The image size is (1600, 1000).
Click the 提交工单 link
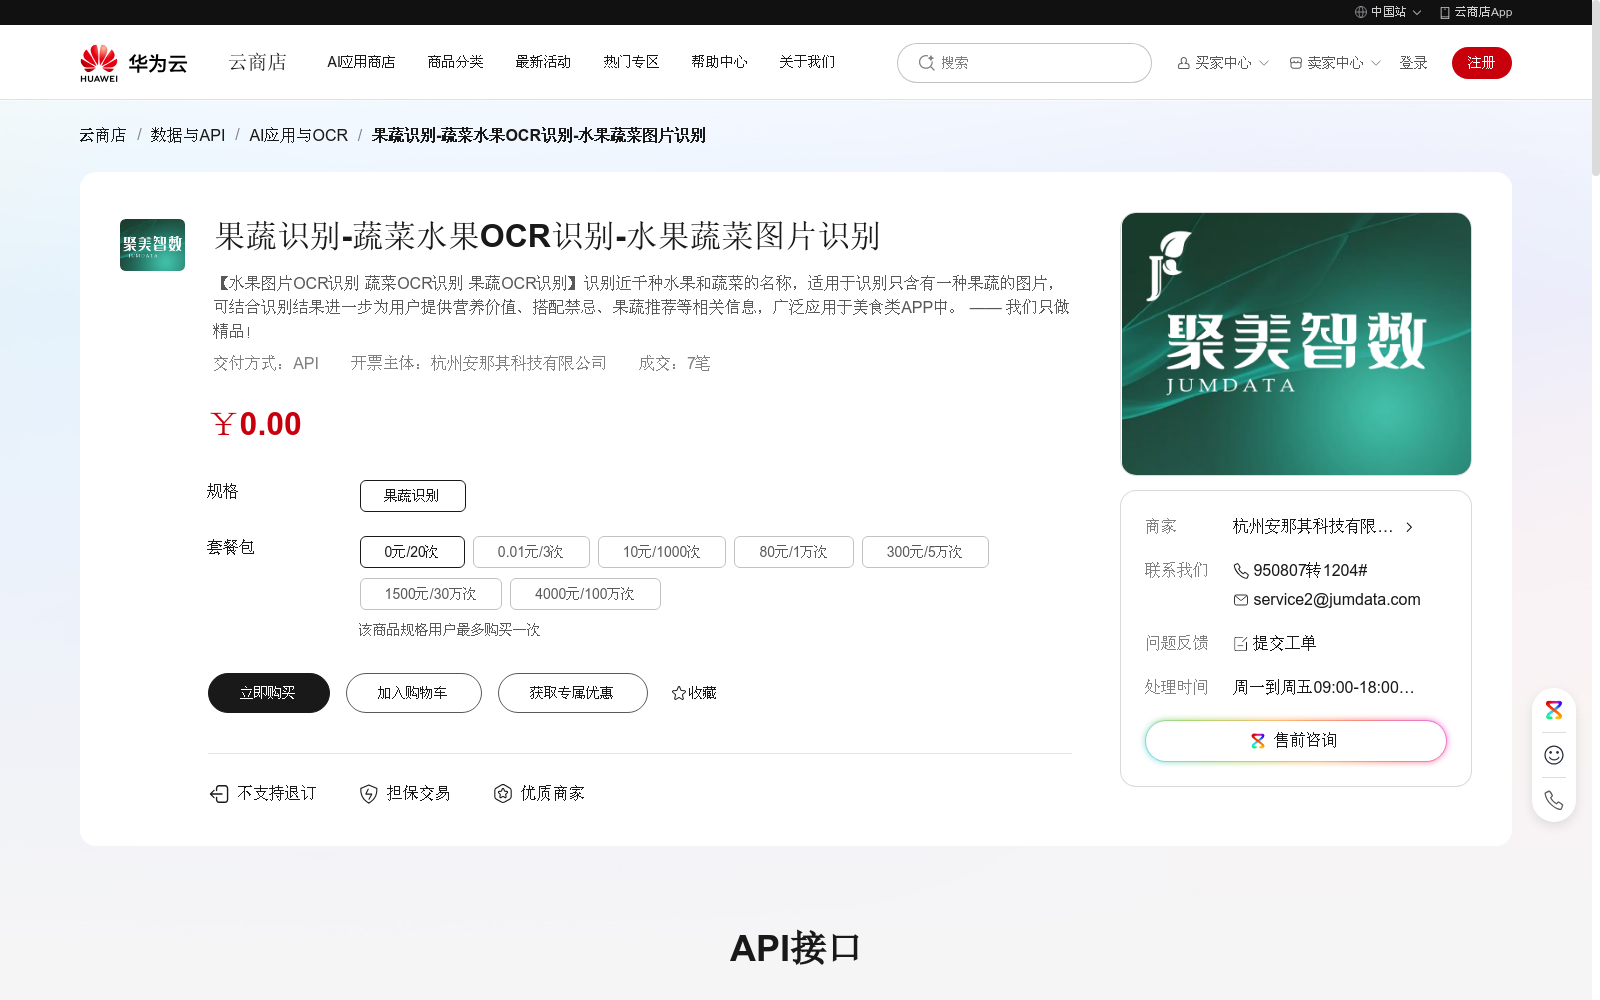[x=1284, y=644]
